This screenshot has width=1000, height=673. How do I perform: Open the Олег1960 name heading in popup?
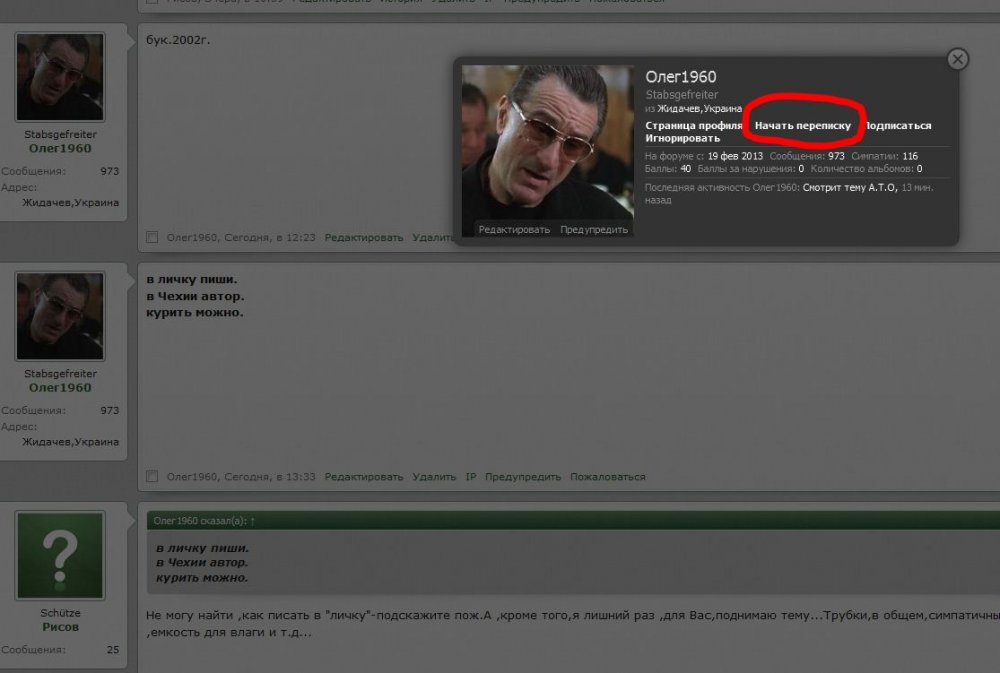click(x=680, y=77)
